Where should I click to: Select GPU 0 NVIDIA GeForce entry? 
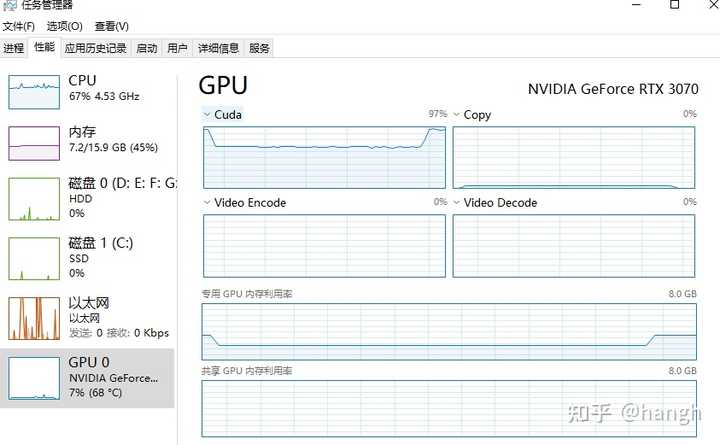coord(34,377)
